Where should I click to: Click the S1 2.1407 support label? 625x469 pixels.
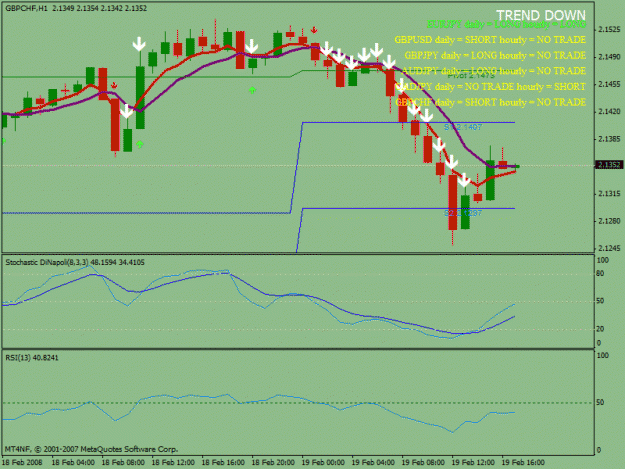pos(463,127)
